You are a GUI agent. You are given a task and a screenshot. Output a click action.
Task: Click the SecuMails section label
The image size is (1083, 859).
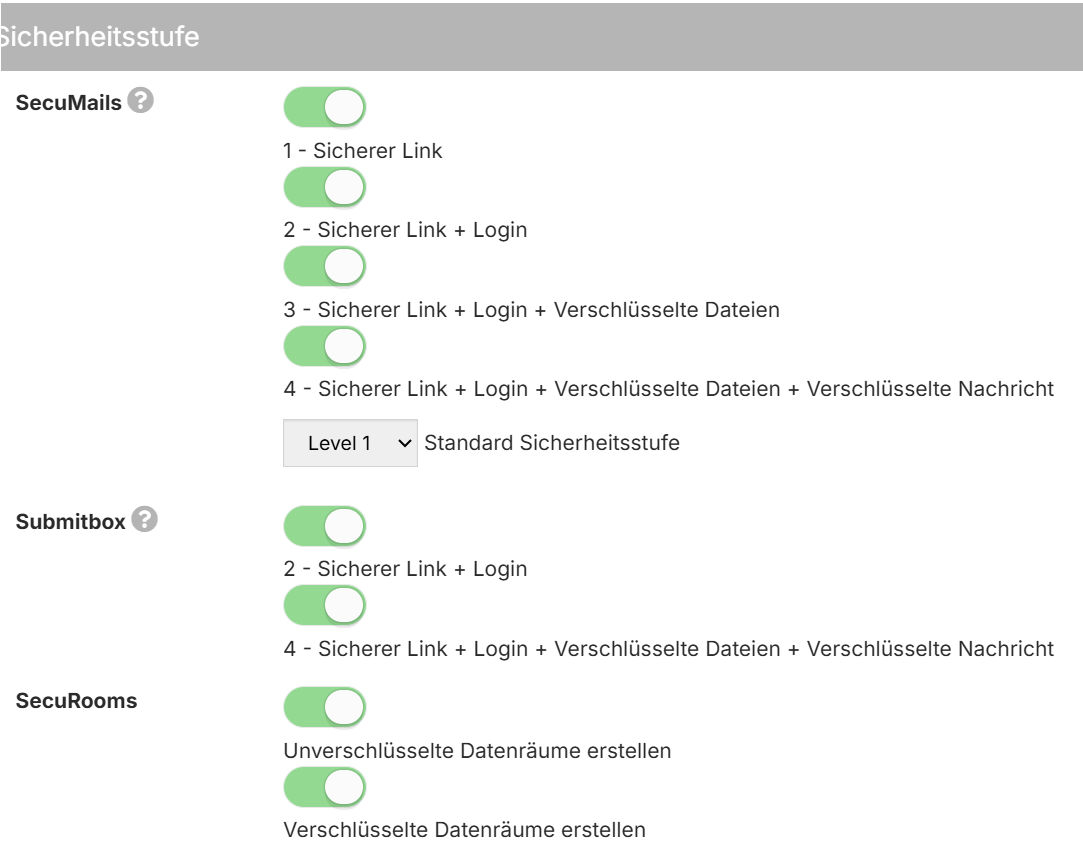pyautogui.click(x=68, y=103)
